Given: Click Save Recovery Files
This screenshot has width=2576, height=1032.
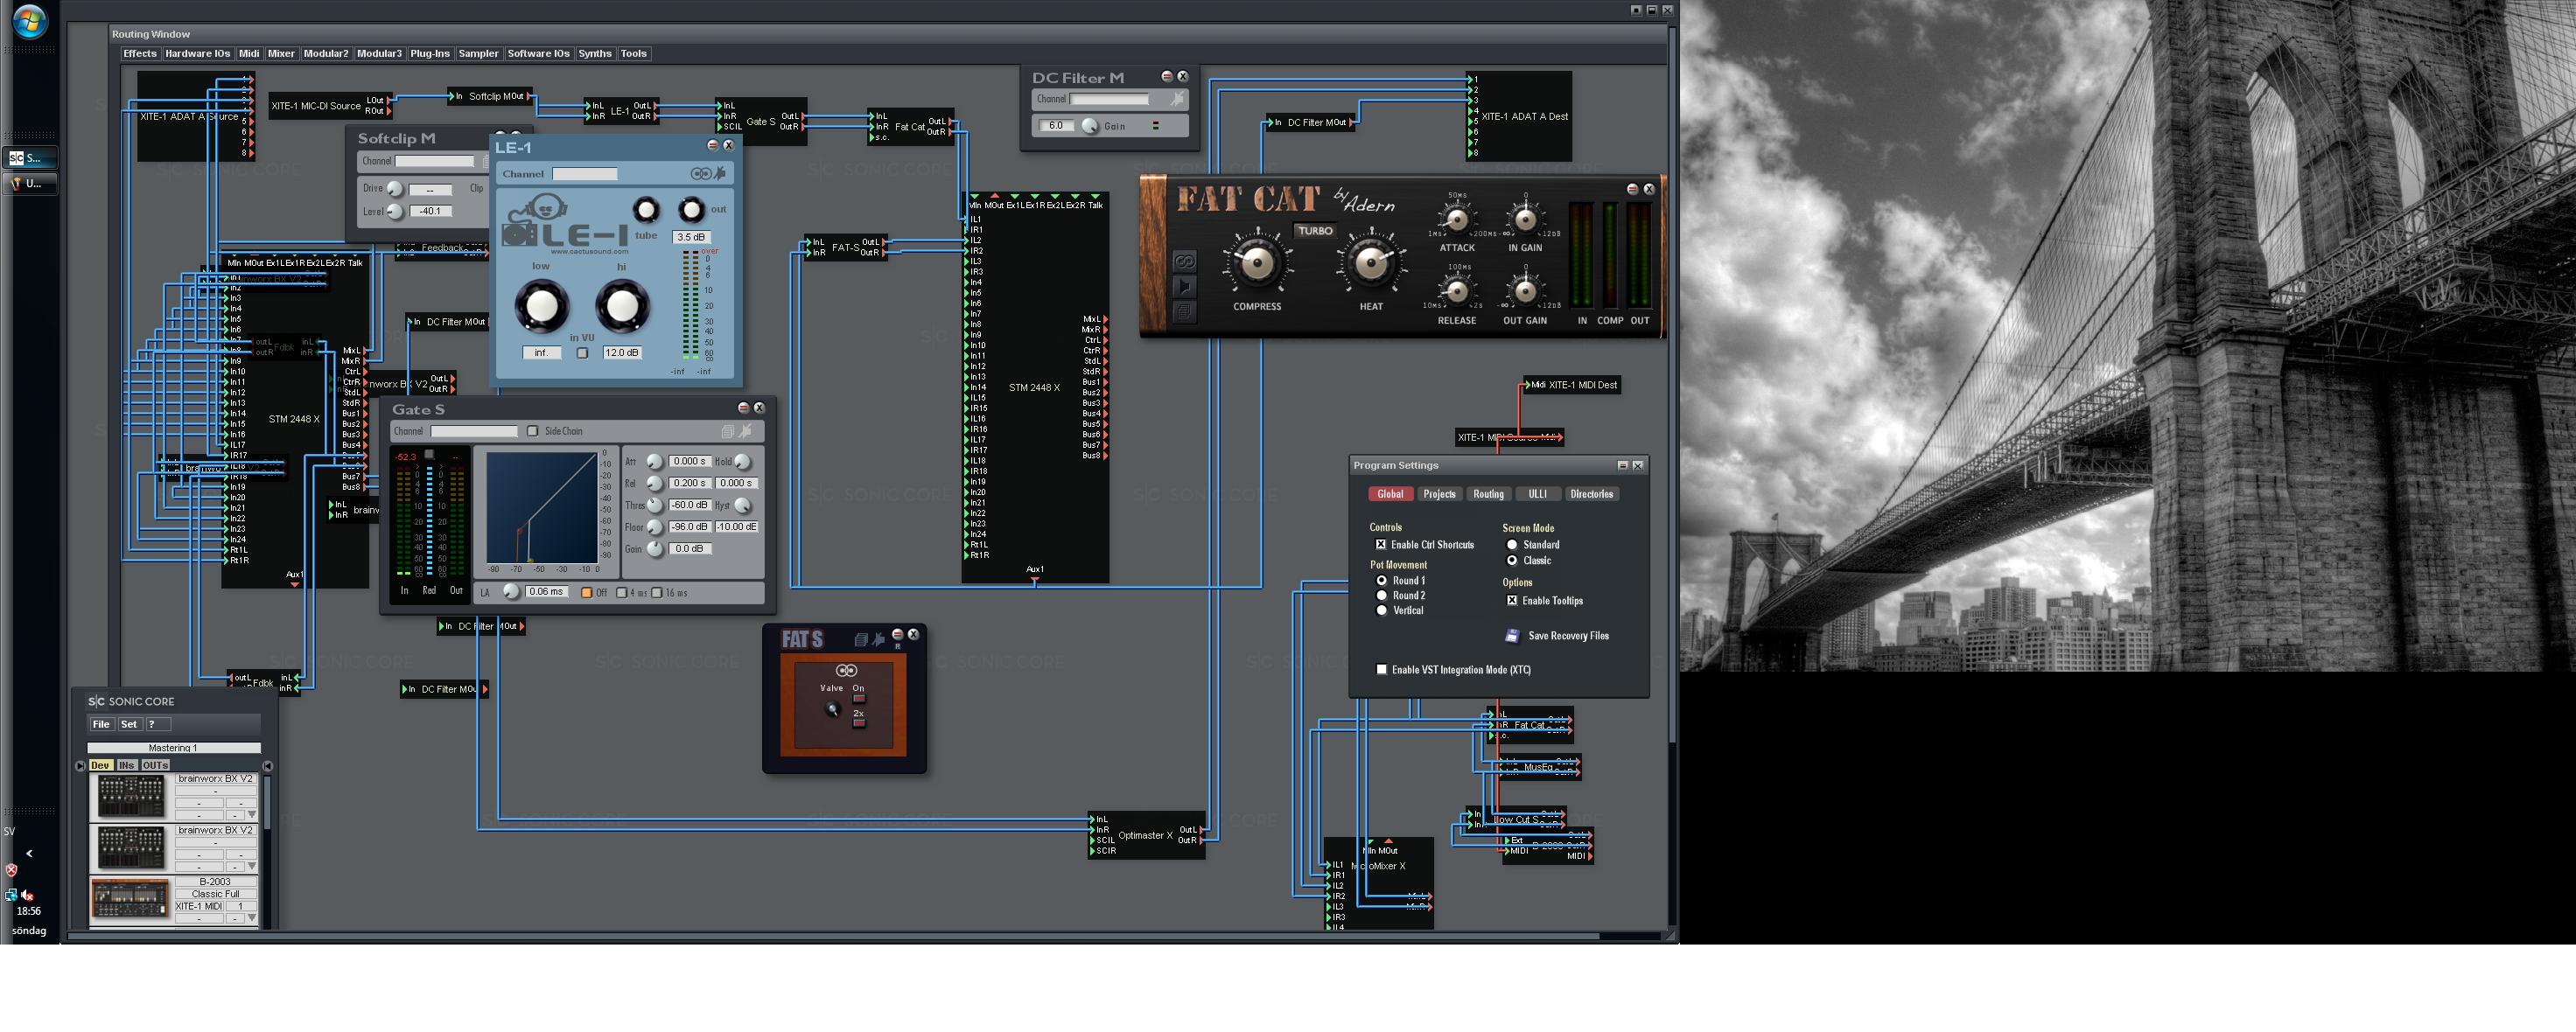Looking at the screenshot, I should [1558, 636].
